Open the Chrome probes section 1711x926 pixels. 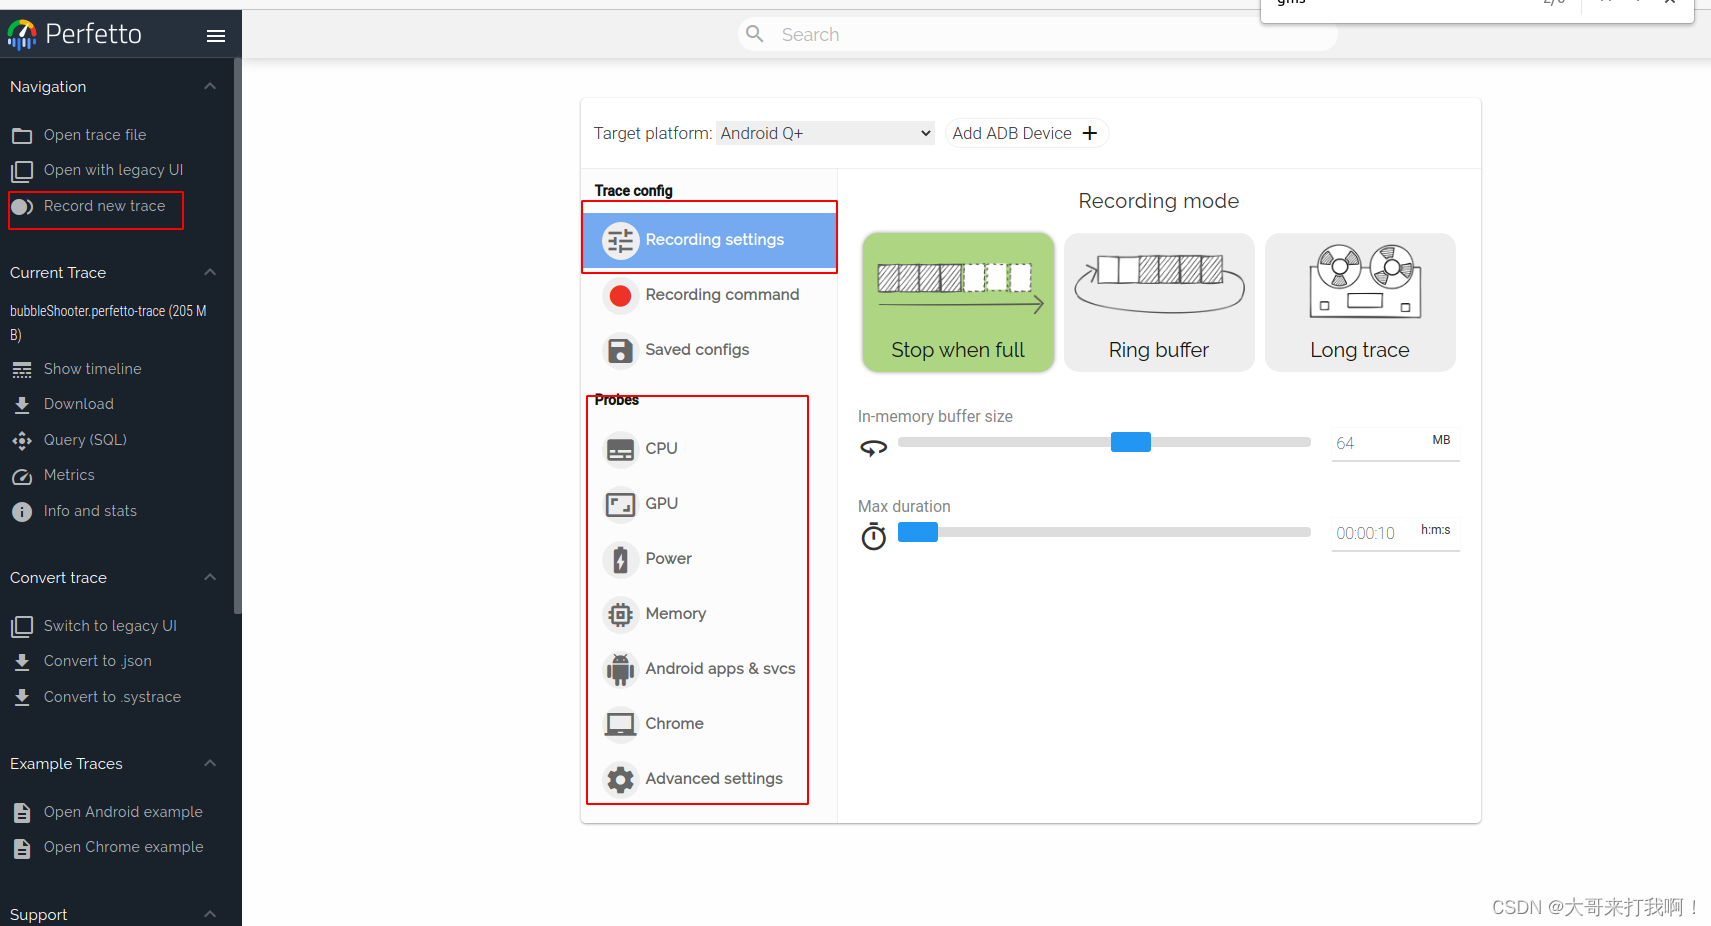pyautogui.click(x=709, y=724)
